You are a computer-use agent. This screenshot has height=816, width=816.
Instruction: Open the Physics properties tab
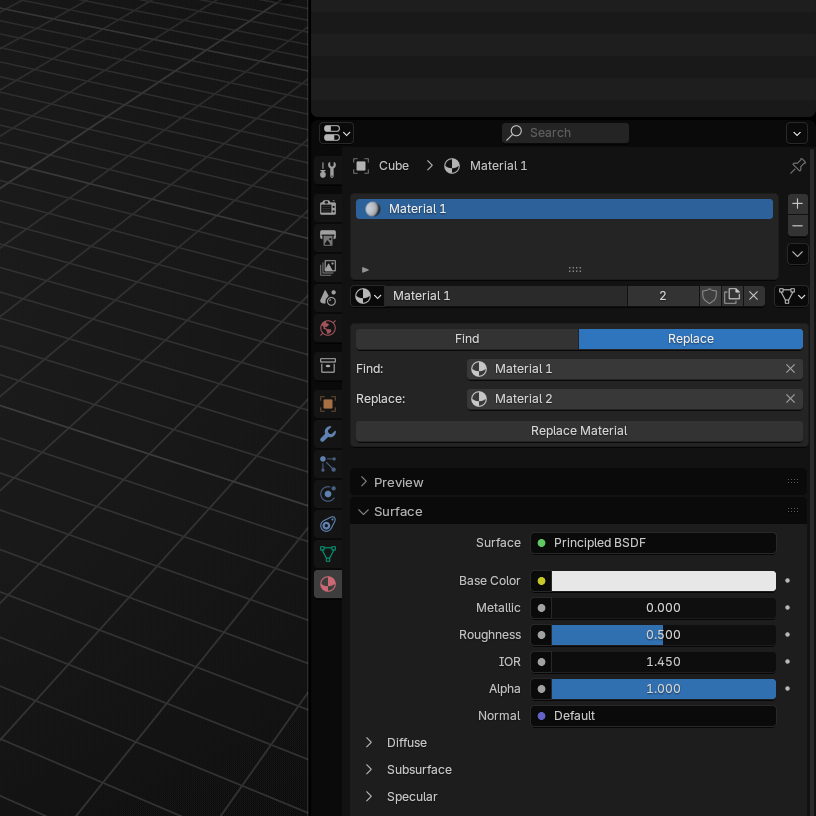click(x=328, y=493)
